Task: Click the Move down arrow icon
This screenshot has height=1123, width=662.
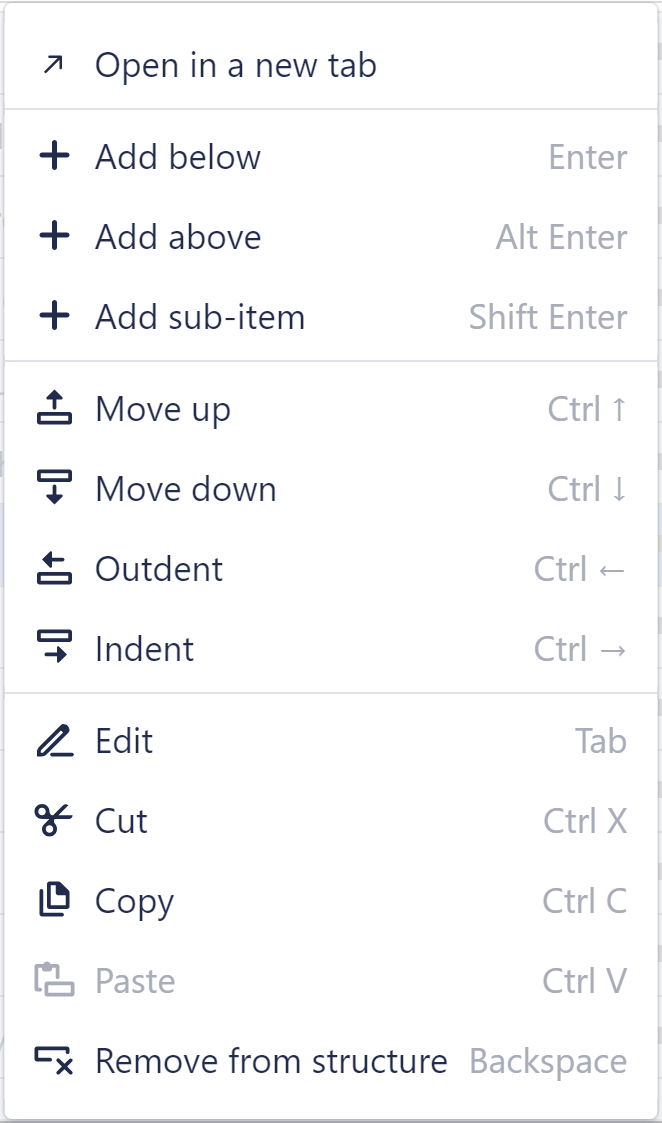Action: point(53,488)
